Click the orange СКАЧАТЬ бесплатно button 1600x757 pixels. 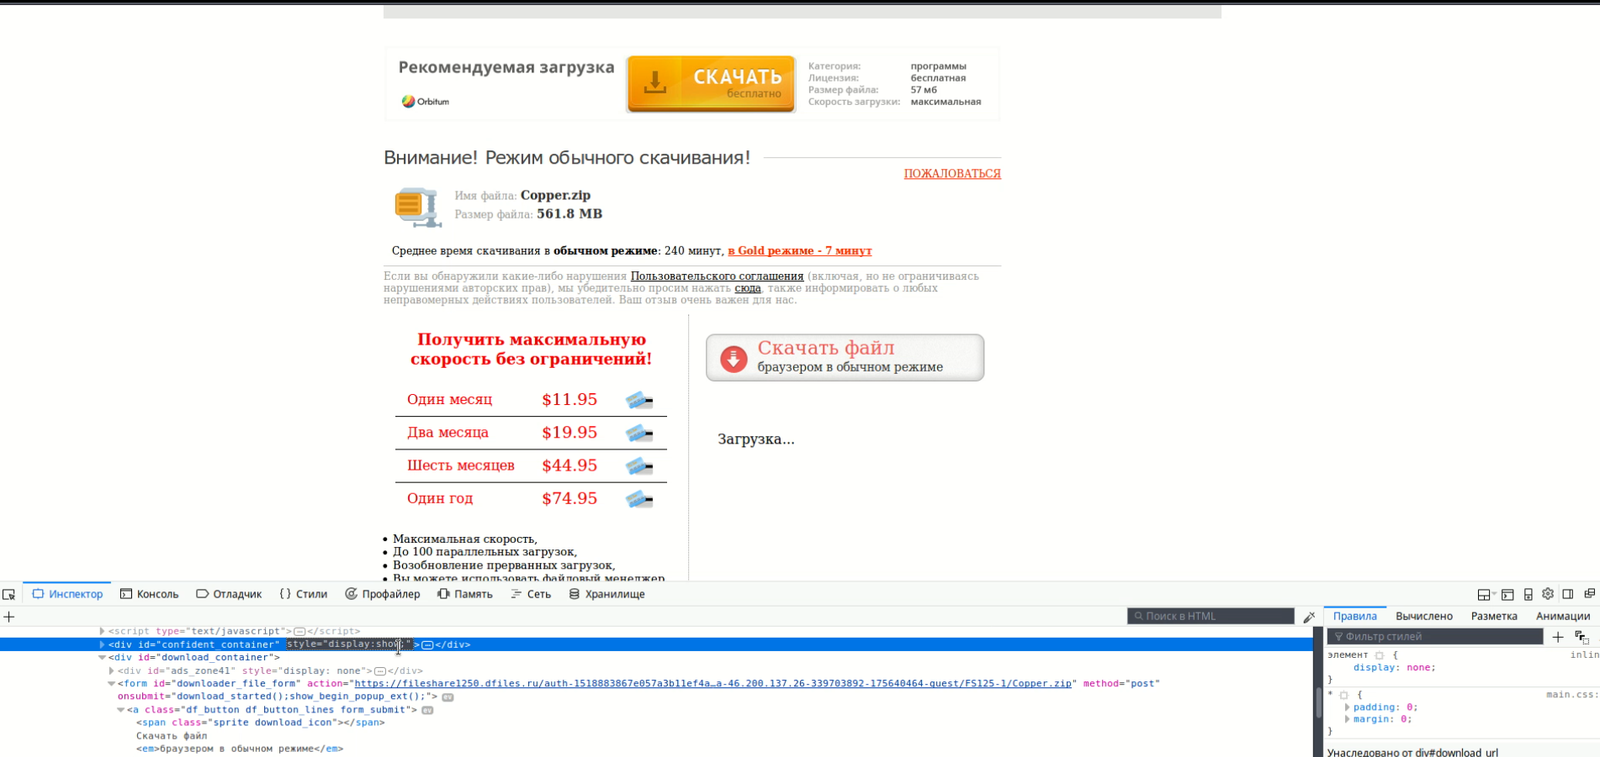[711, 83]
